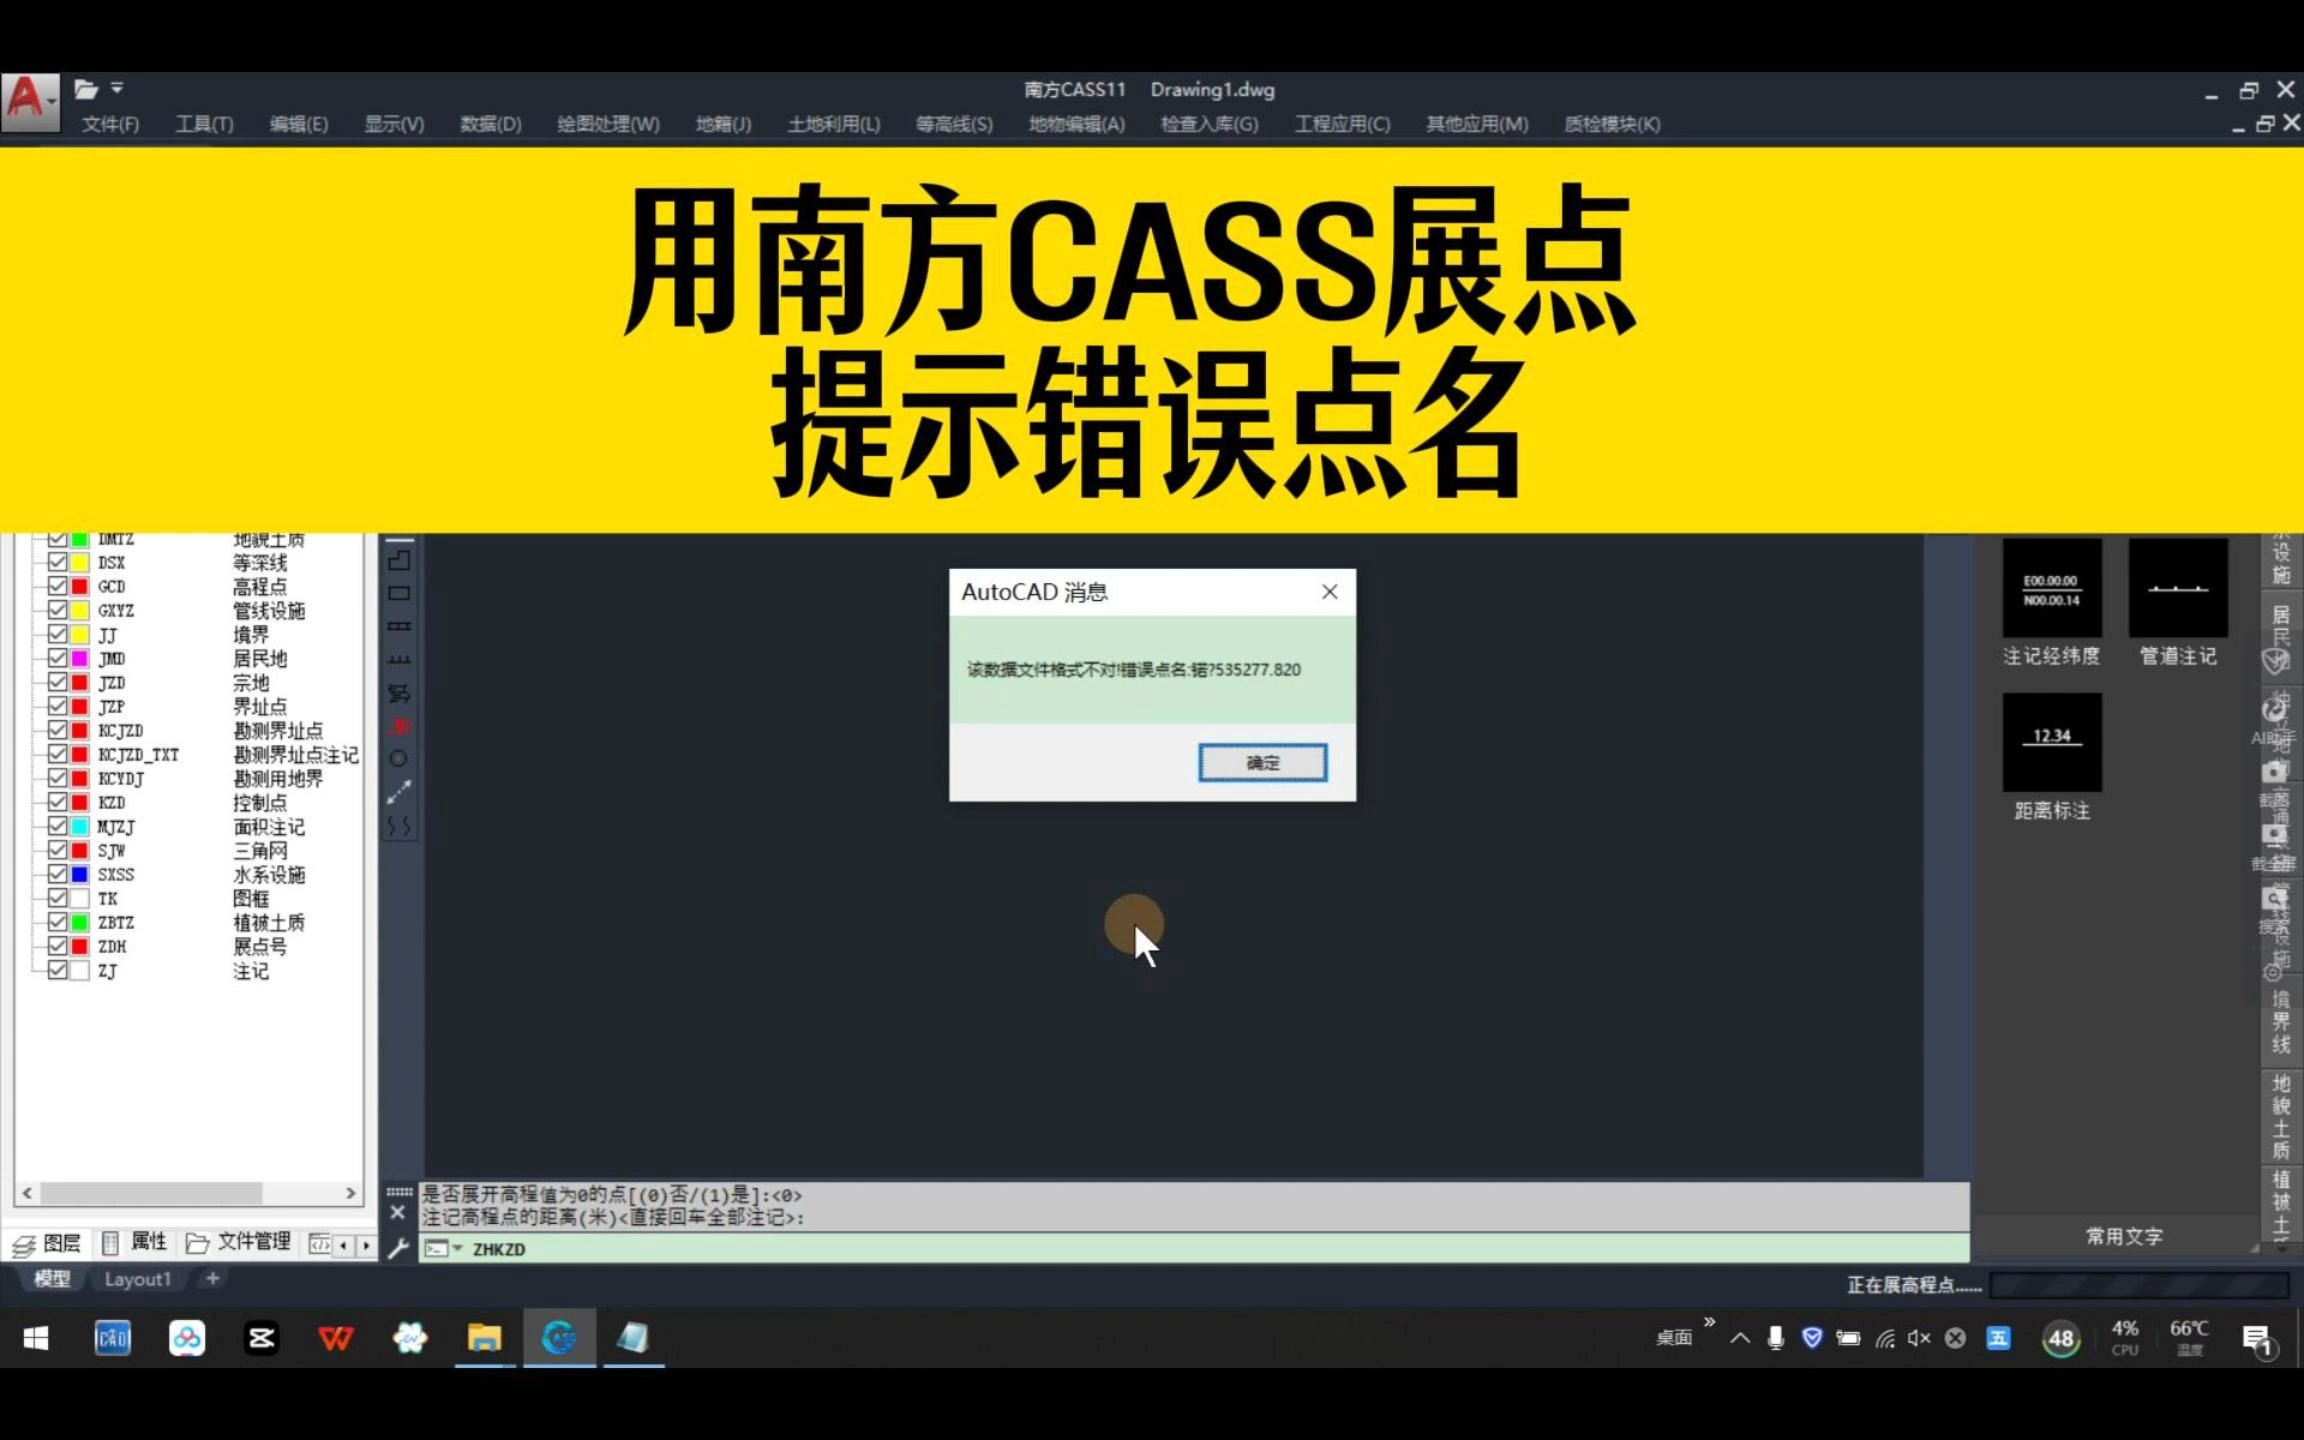Toggle the SXSS 水系设施 layer checkbox
Viewport: 2304px width, 1440px height.
[x=57, y=874]
